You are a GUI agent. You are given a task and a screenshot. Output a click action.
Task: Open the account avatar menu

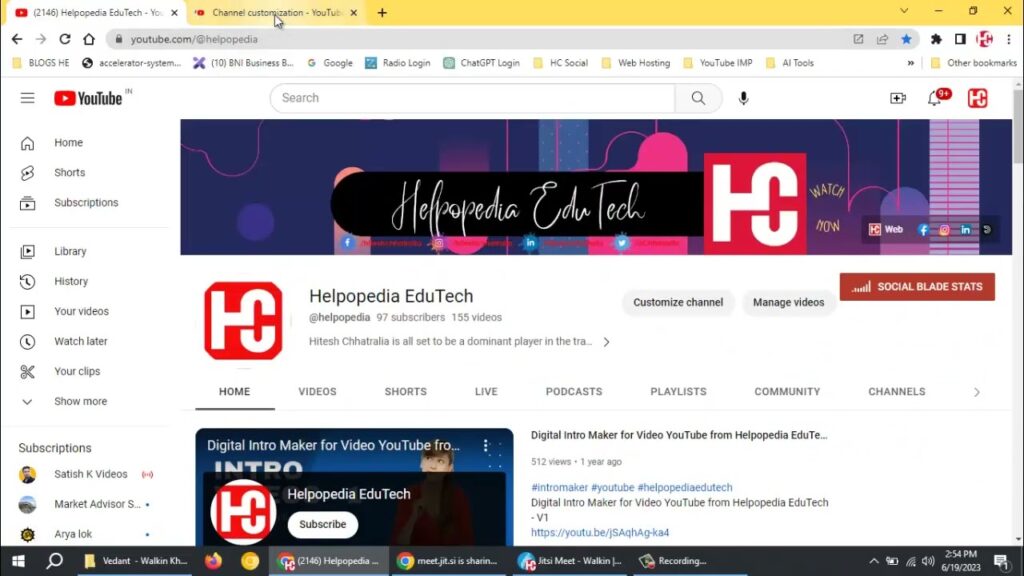977,98
